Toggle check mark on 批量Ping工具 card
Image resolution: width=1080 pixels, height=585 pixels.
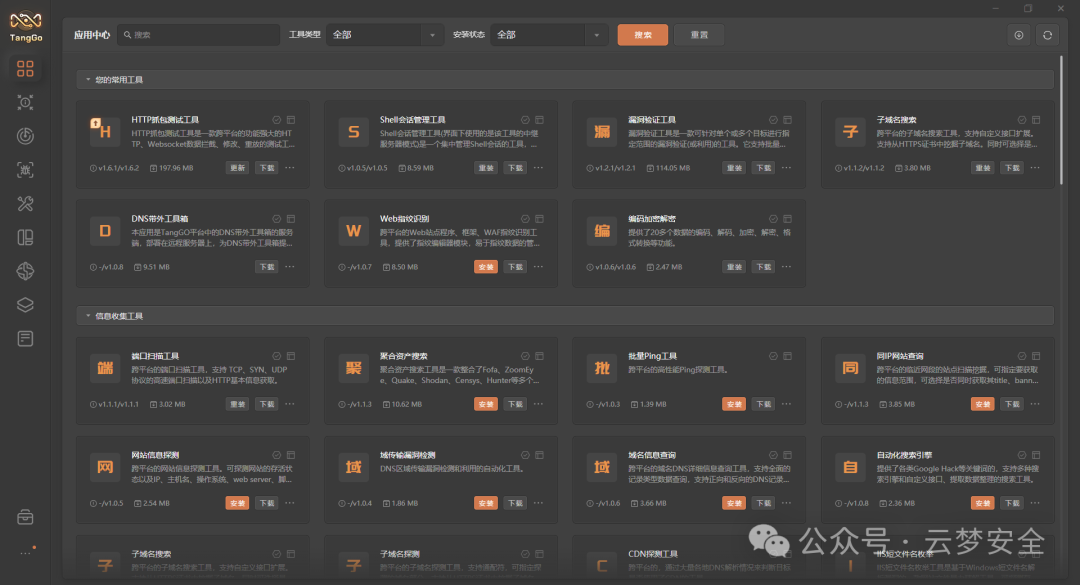(773, 356)
